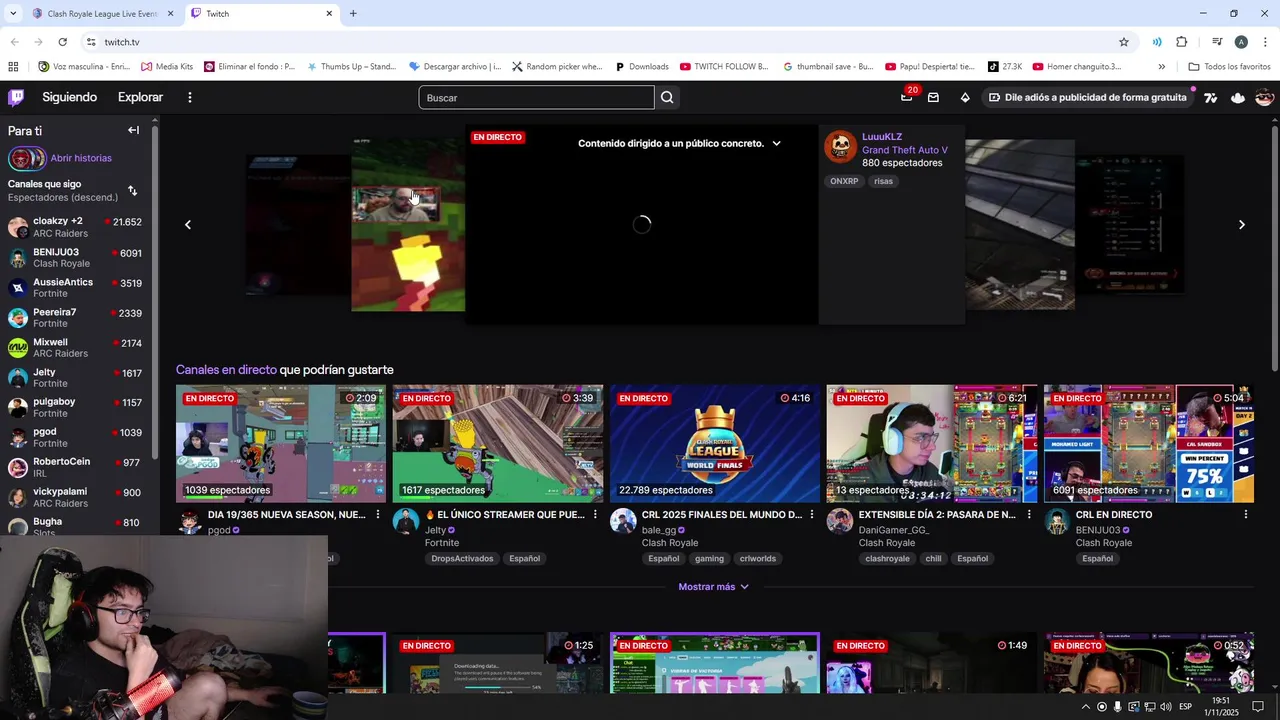The height and width of the screenshot is (720, 1280).
Task: Expand 'Mostrar más' live channels
Action: (714, 587)
